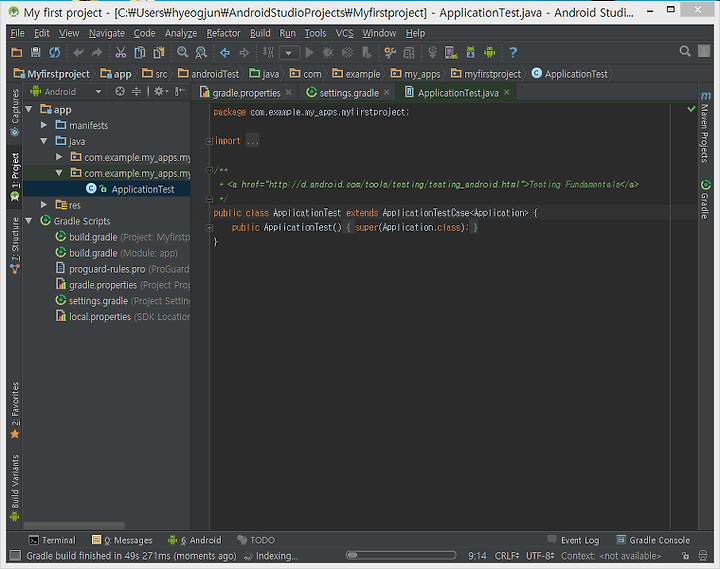Open the Event Log
Screen dimensions: 720x569
[x=574, y=540]
